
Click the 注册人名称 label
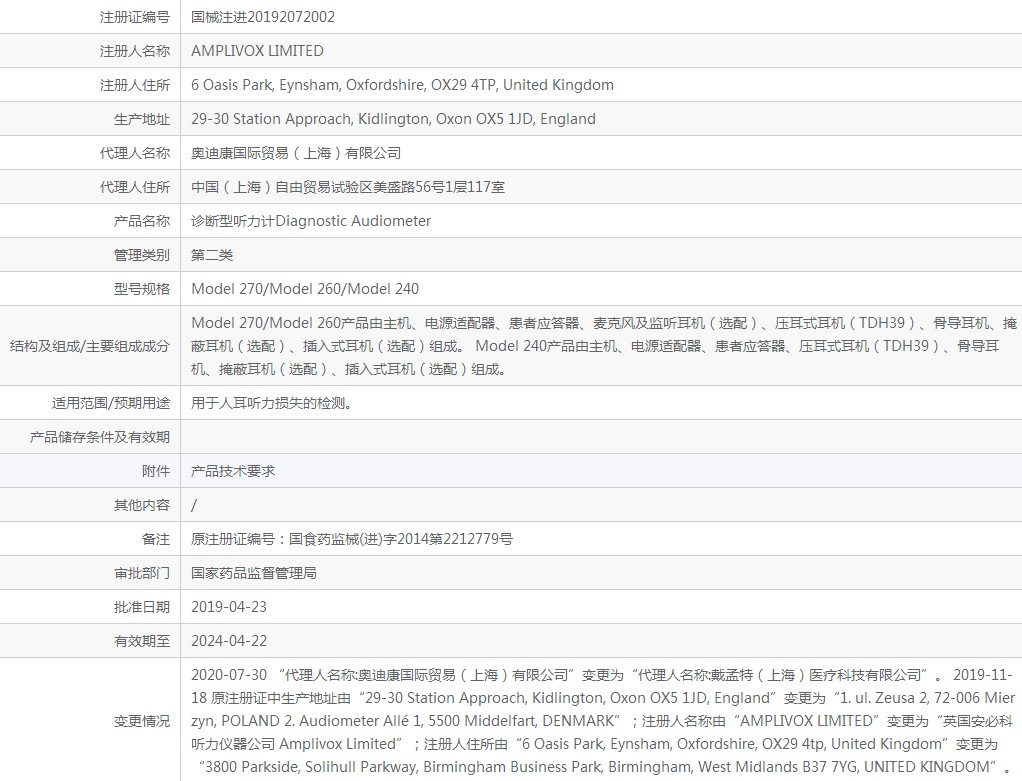pyautogui.click(x=134, y=51)
